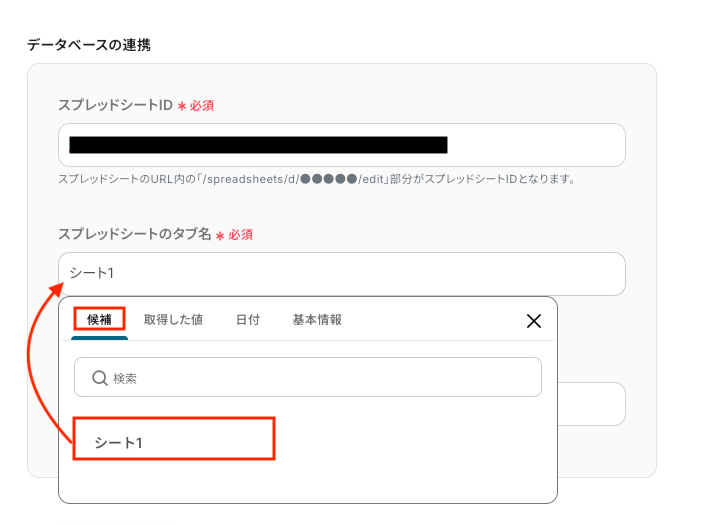Open the 日付 tab

click(248, 320)
